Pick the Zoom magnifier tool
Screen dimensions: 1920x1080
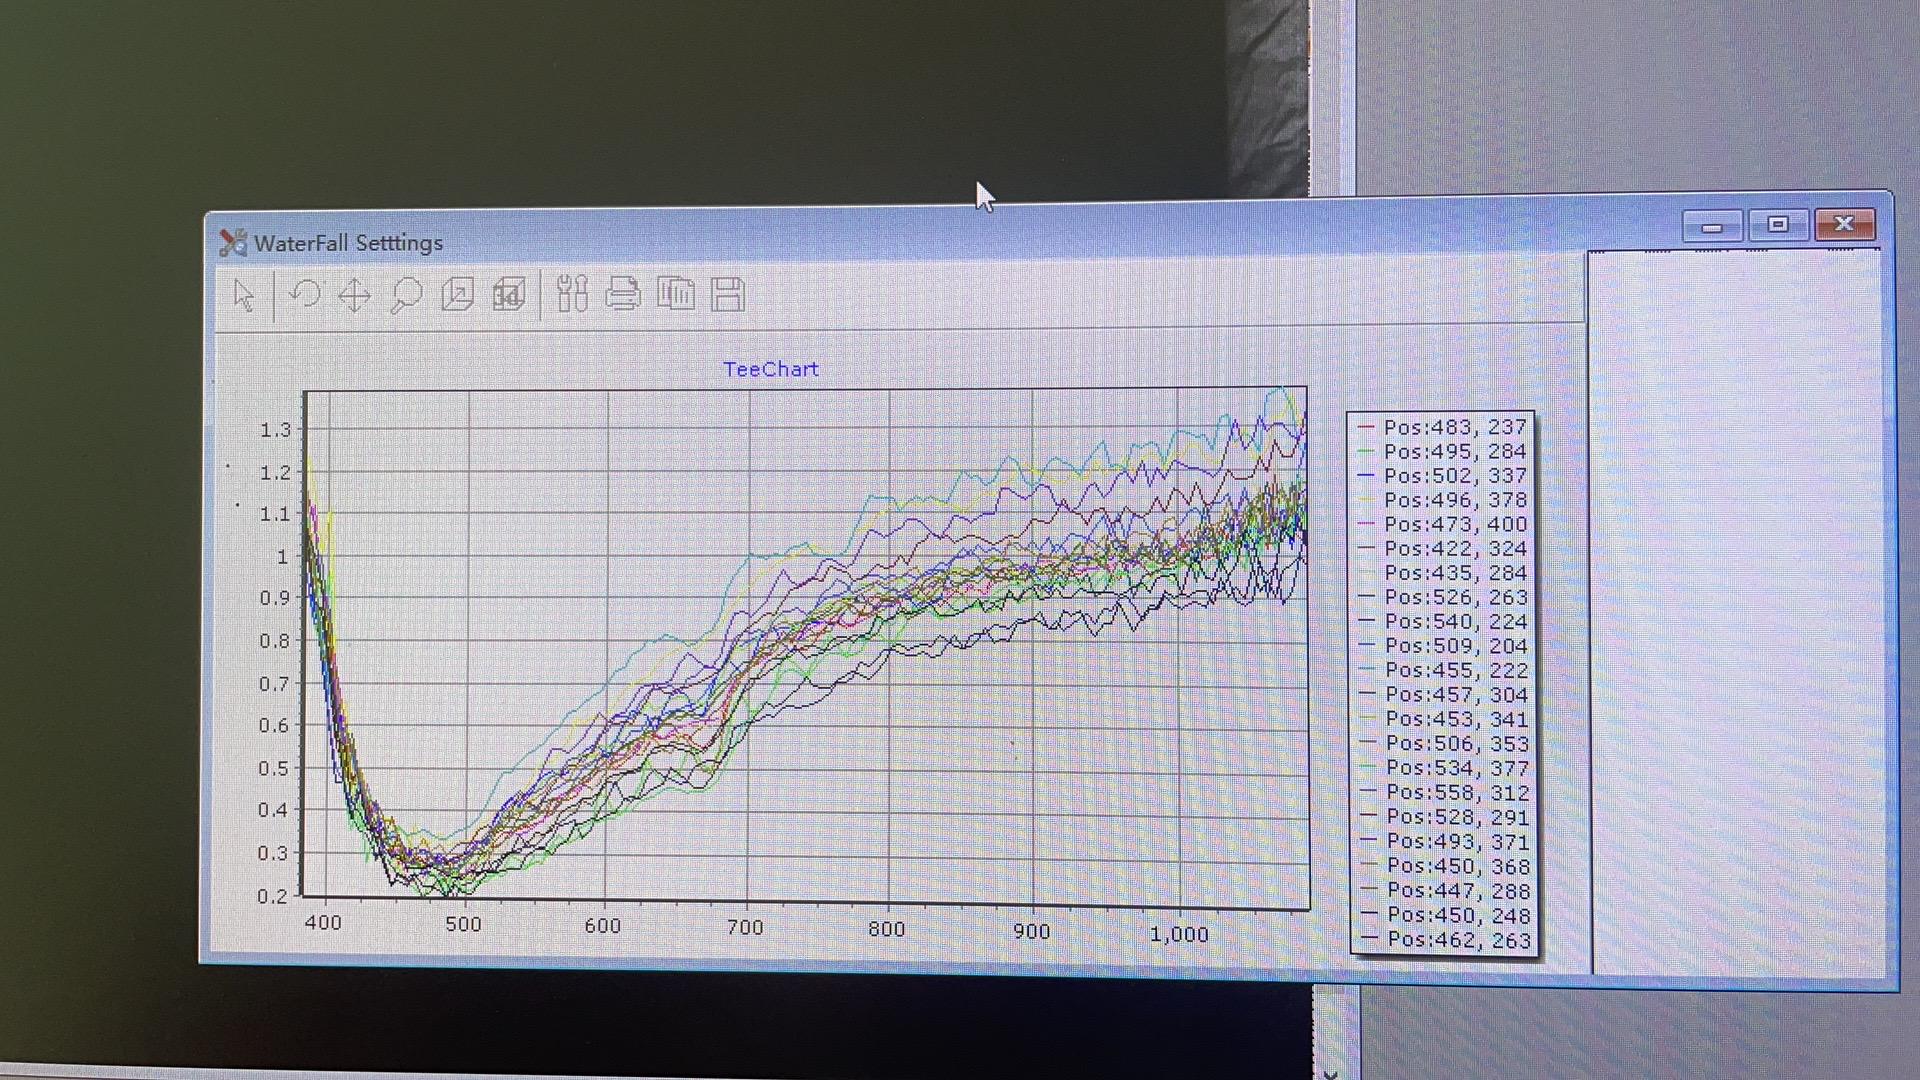pos(406,295)
